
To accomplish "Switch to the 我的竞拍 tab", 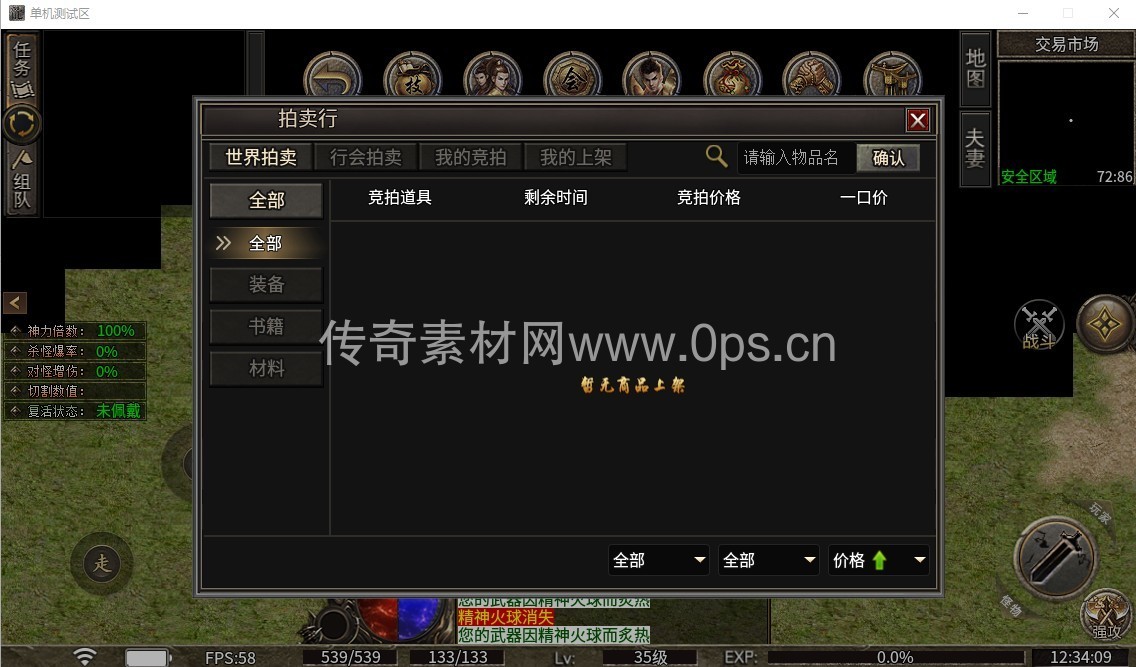I will 471,157.
